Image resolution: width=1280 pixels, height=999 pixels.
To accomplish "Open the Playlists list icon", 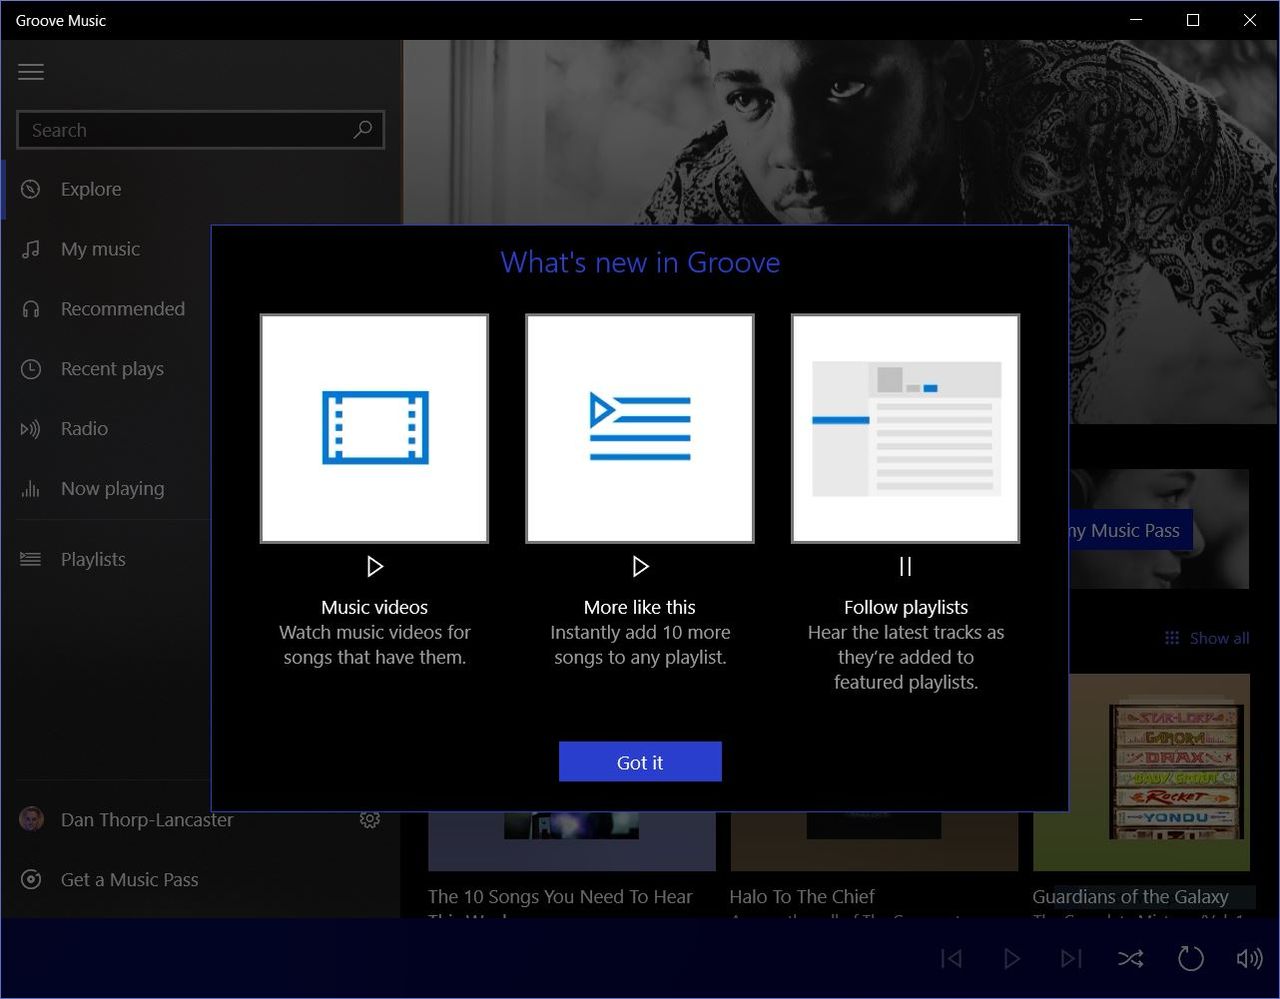I will [x=31, y=559].
